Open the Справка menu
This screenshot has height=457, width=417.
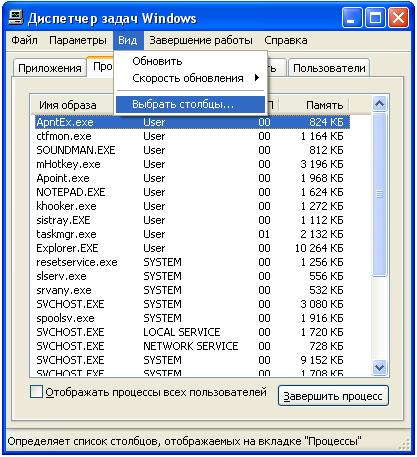[x=286, y=41]
